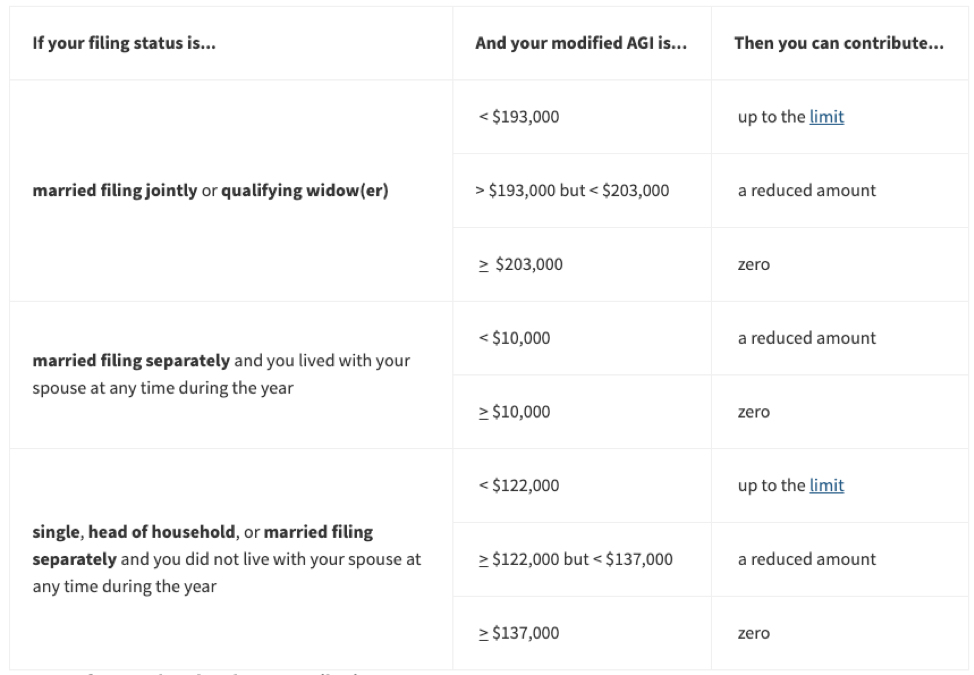Click 'a reduced amount' beside $122,000 but < $137,000
Viewport: 974px width, 675px height.
[807, 559]
